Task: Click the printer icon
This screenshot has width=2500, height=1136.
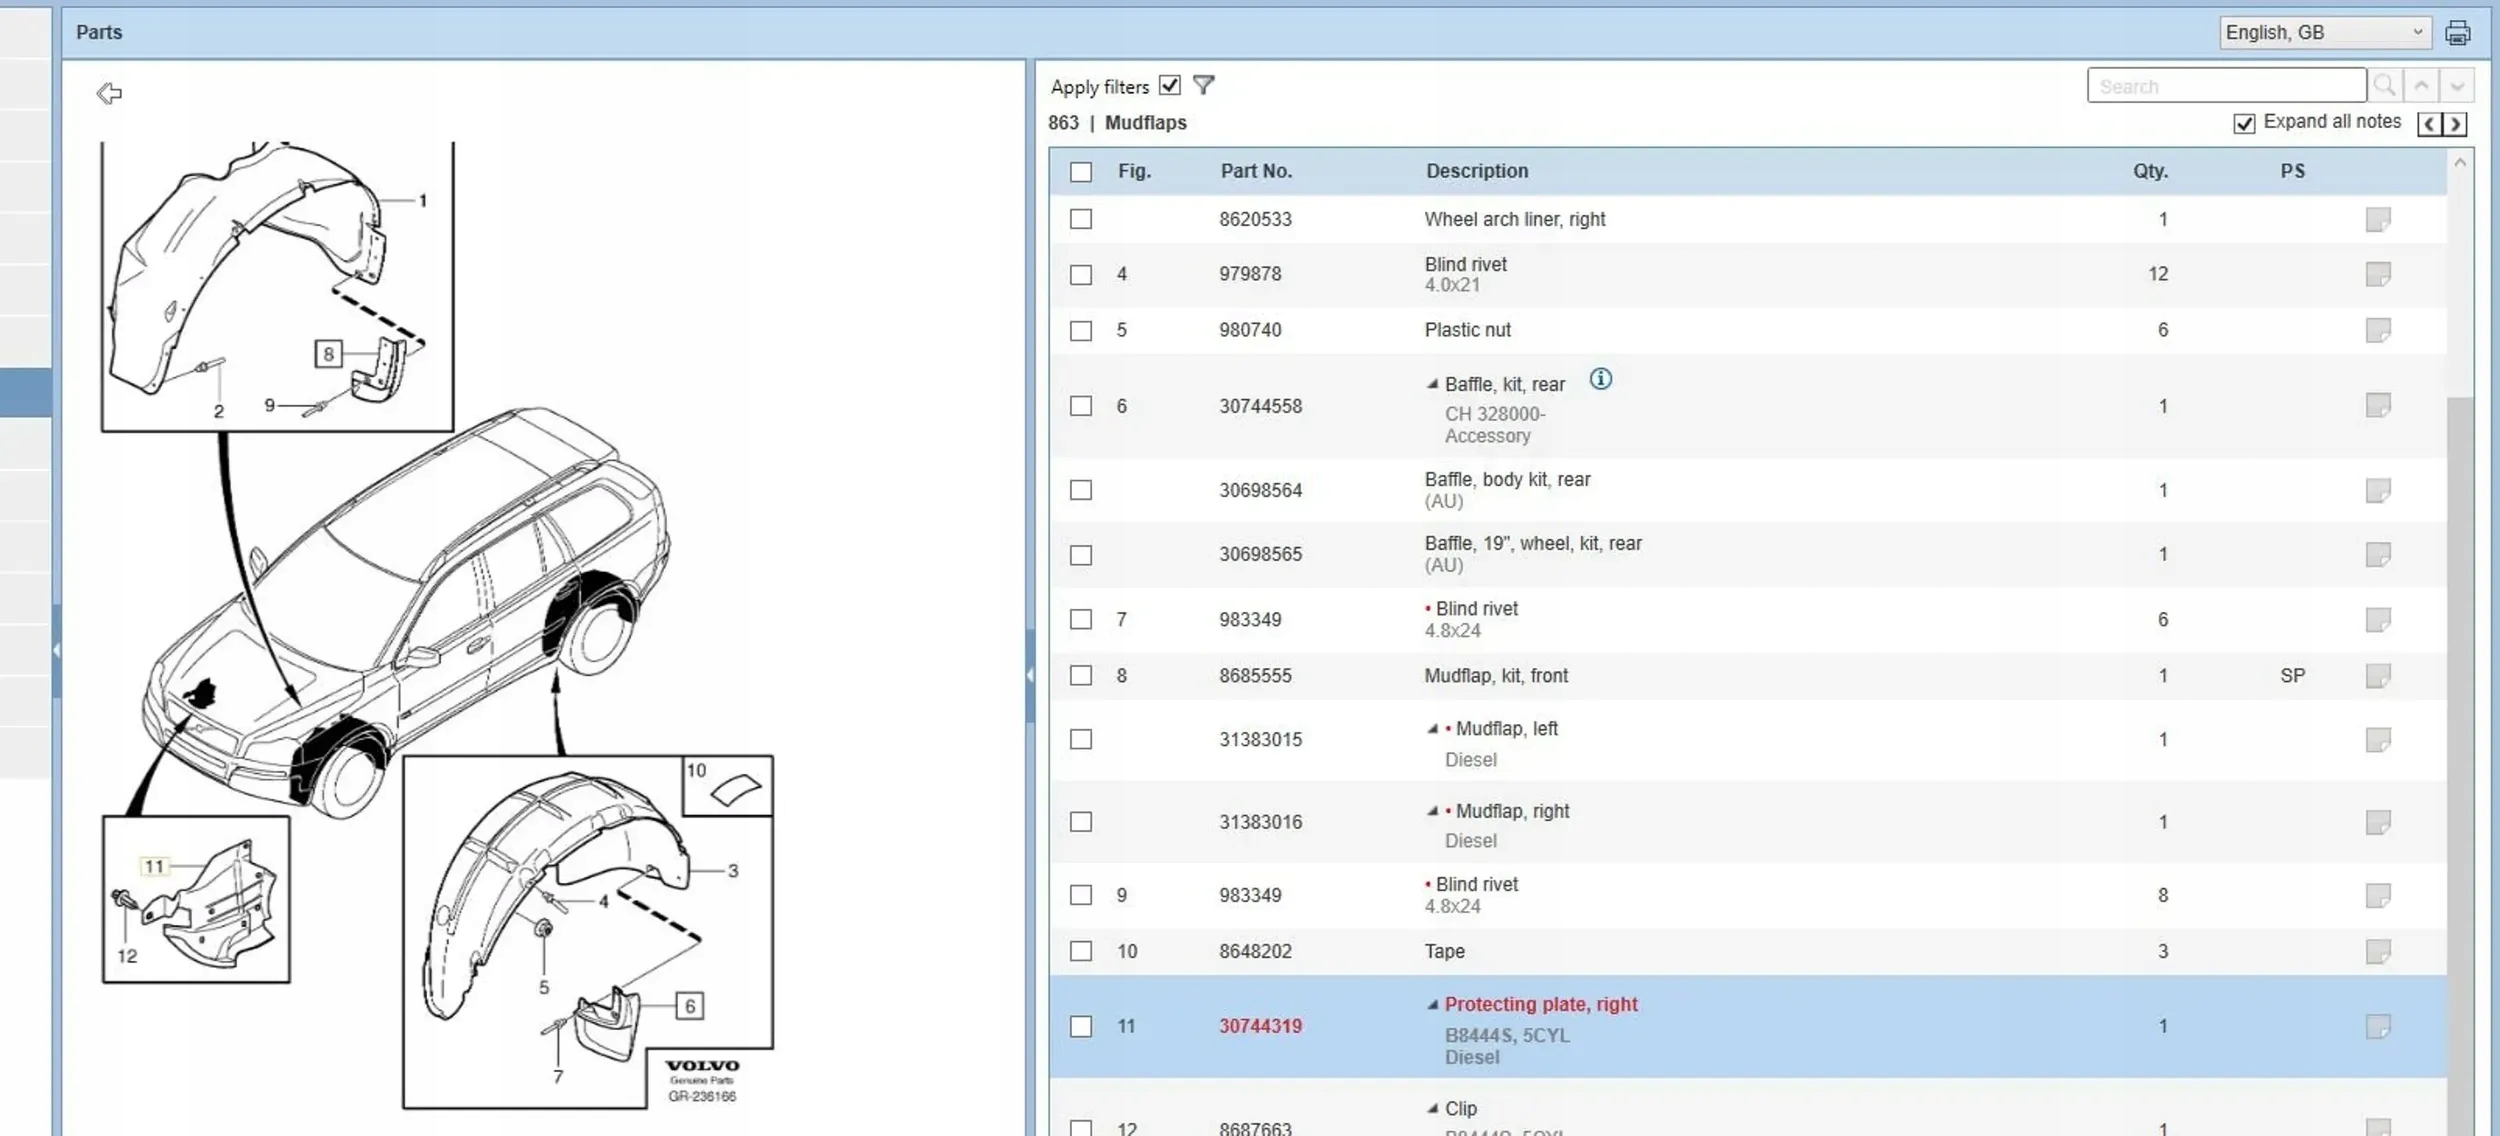Action: pos(2457,33)
